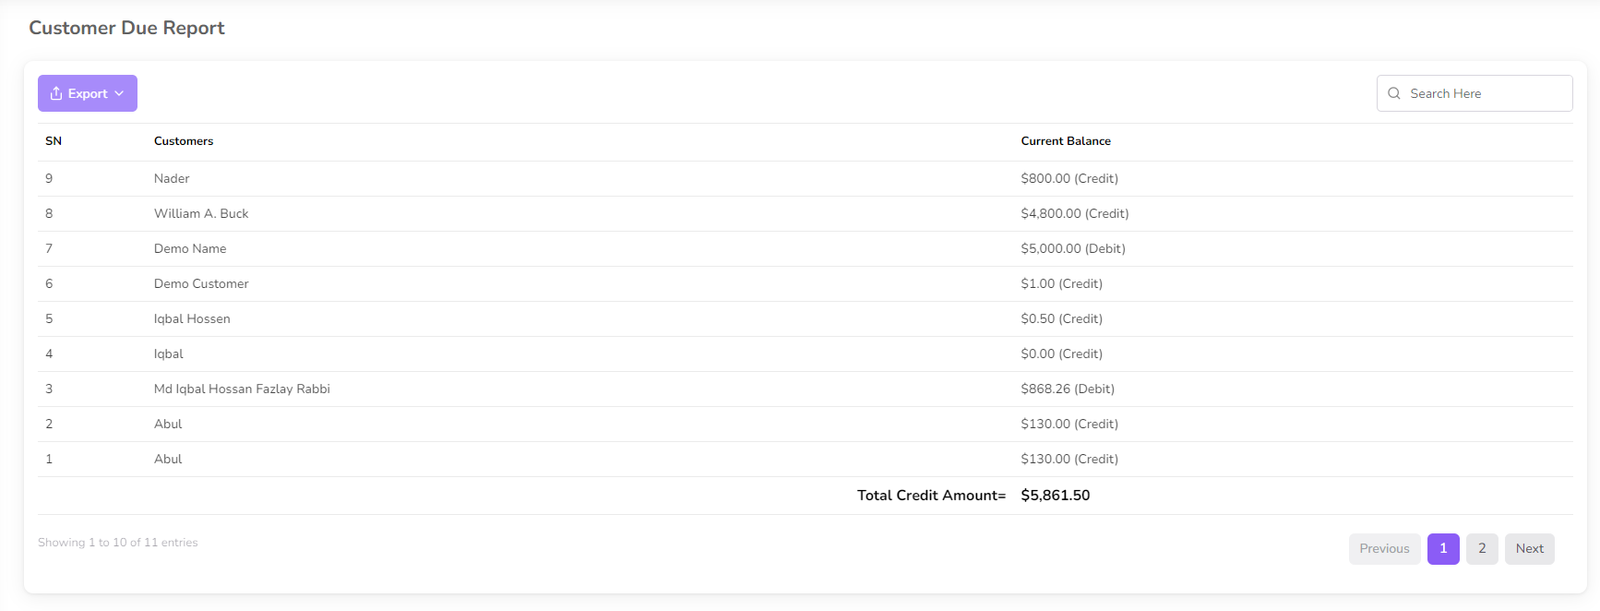Click the Total Credit Amount value
The height and width of the screenshot is (611, 1600).
point(1055,495)
